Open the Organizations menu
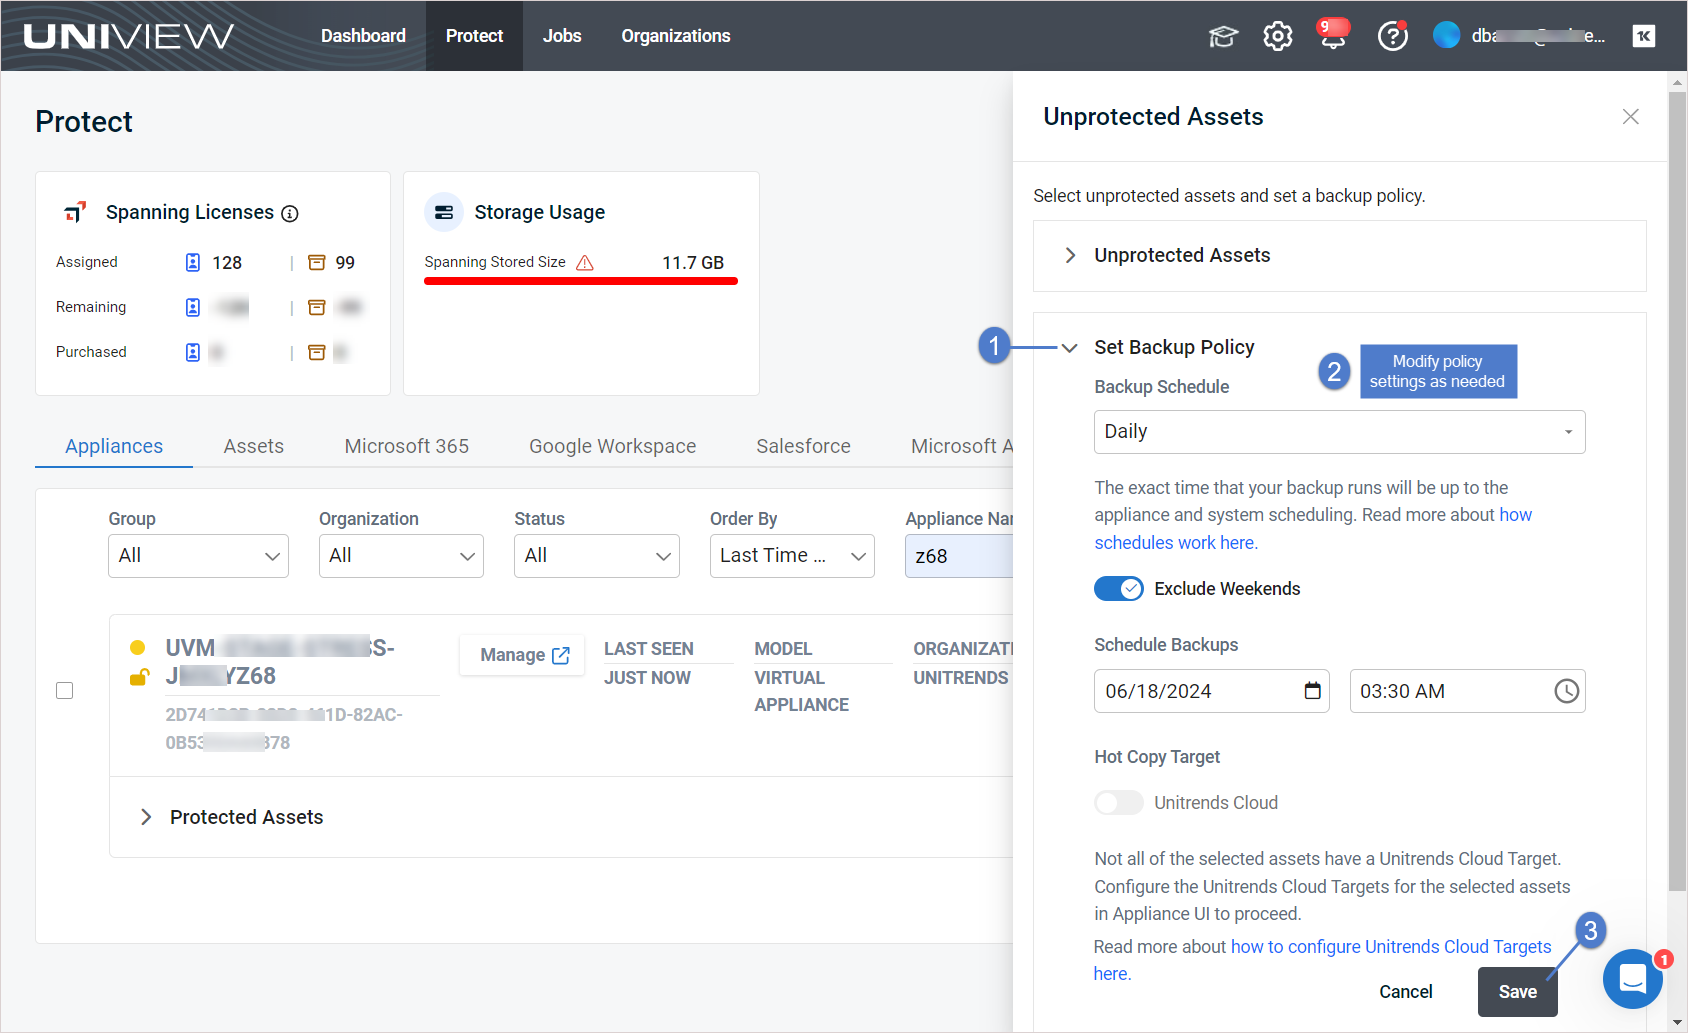This screenshot has width=1688, height=1033. tap(676, 36)
